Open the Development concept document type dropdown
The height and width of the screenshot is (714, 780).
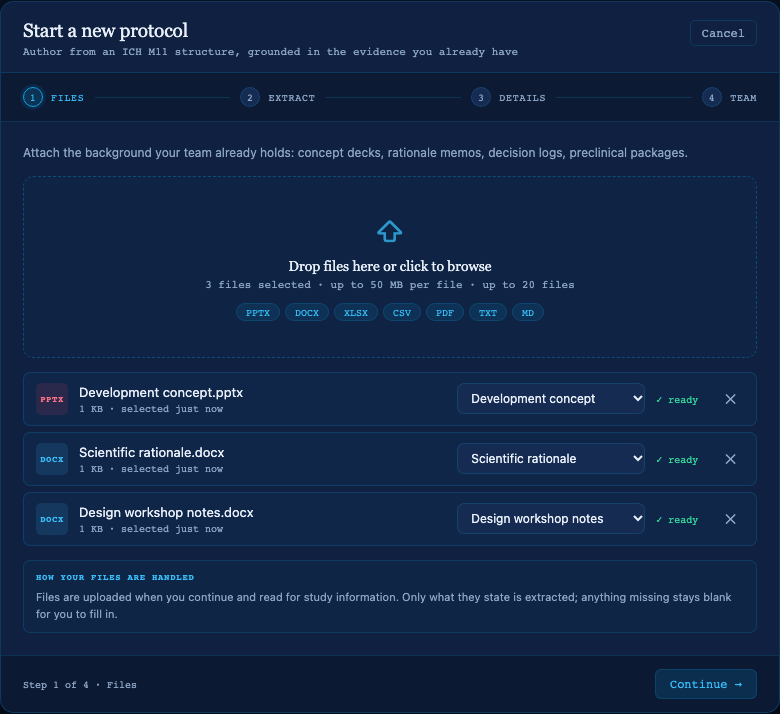coord(551,399)
